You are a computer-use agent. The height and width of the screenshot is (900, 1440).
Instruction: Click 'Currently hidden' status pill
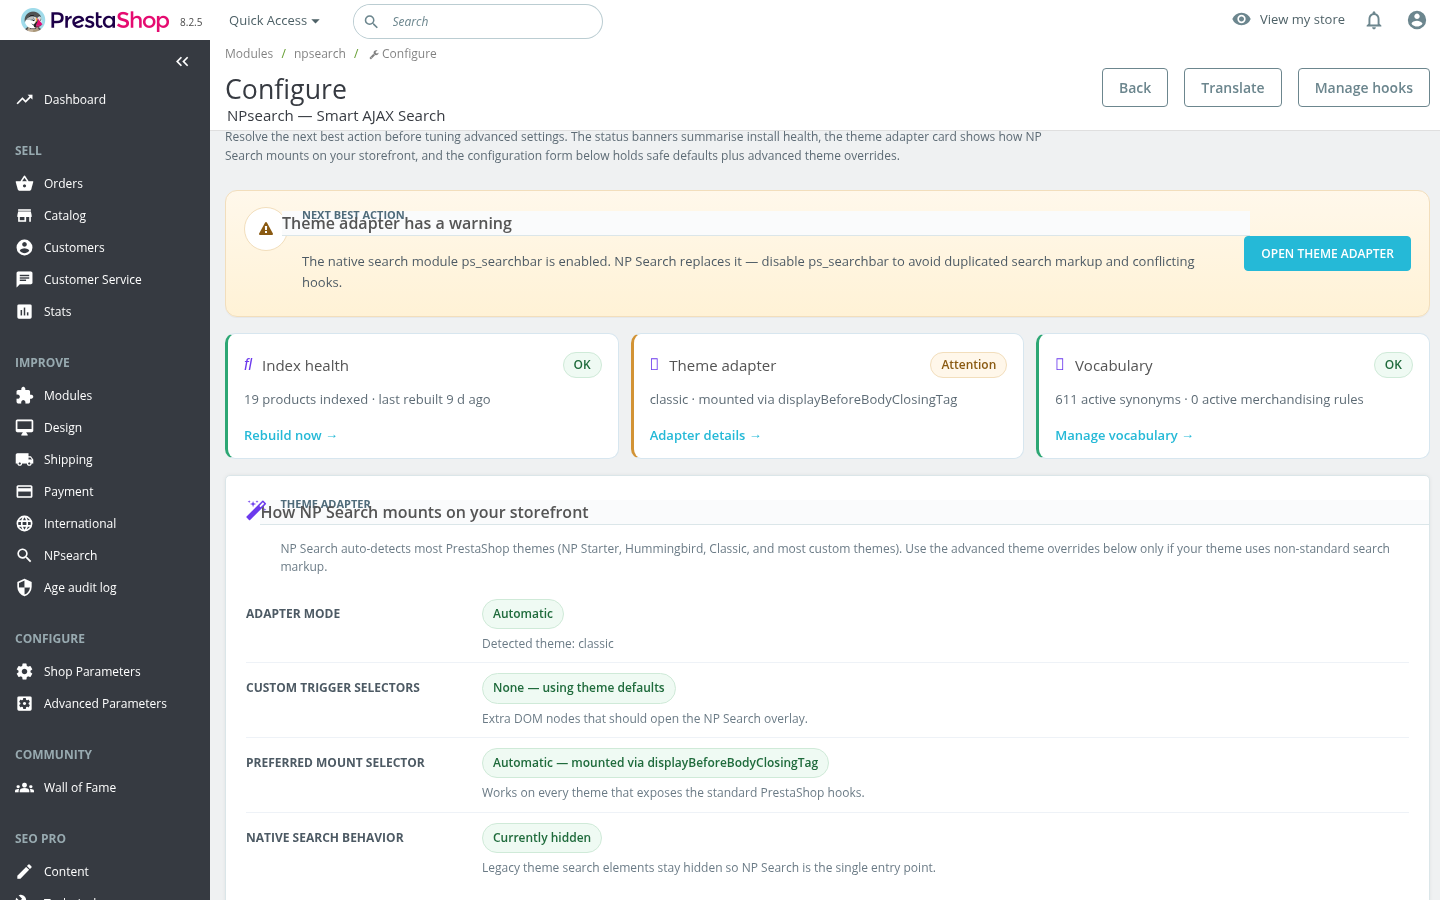(542, 838)
